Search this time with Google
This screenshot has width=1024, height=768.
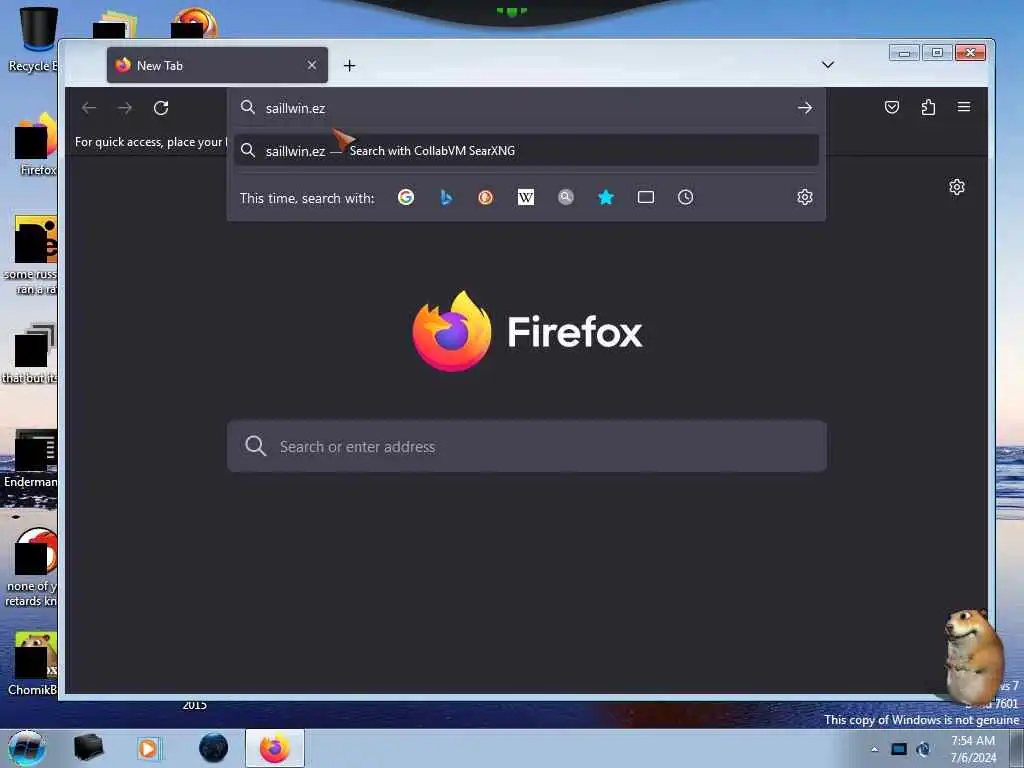click(x=406, y=197)
